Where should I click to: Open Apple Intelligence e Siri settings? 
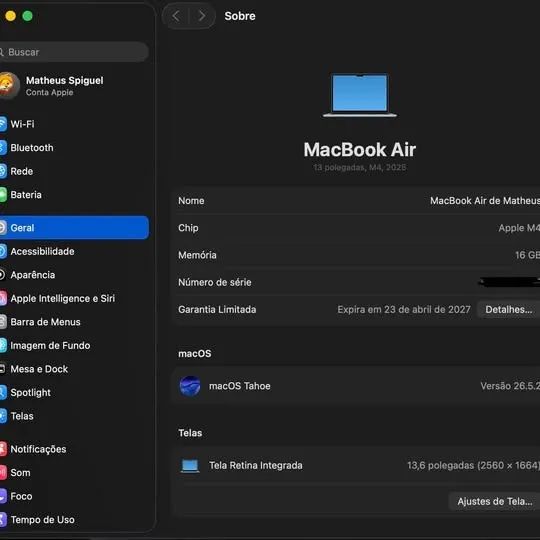click(x=74, y=298)
